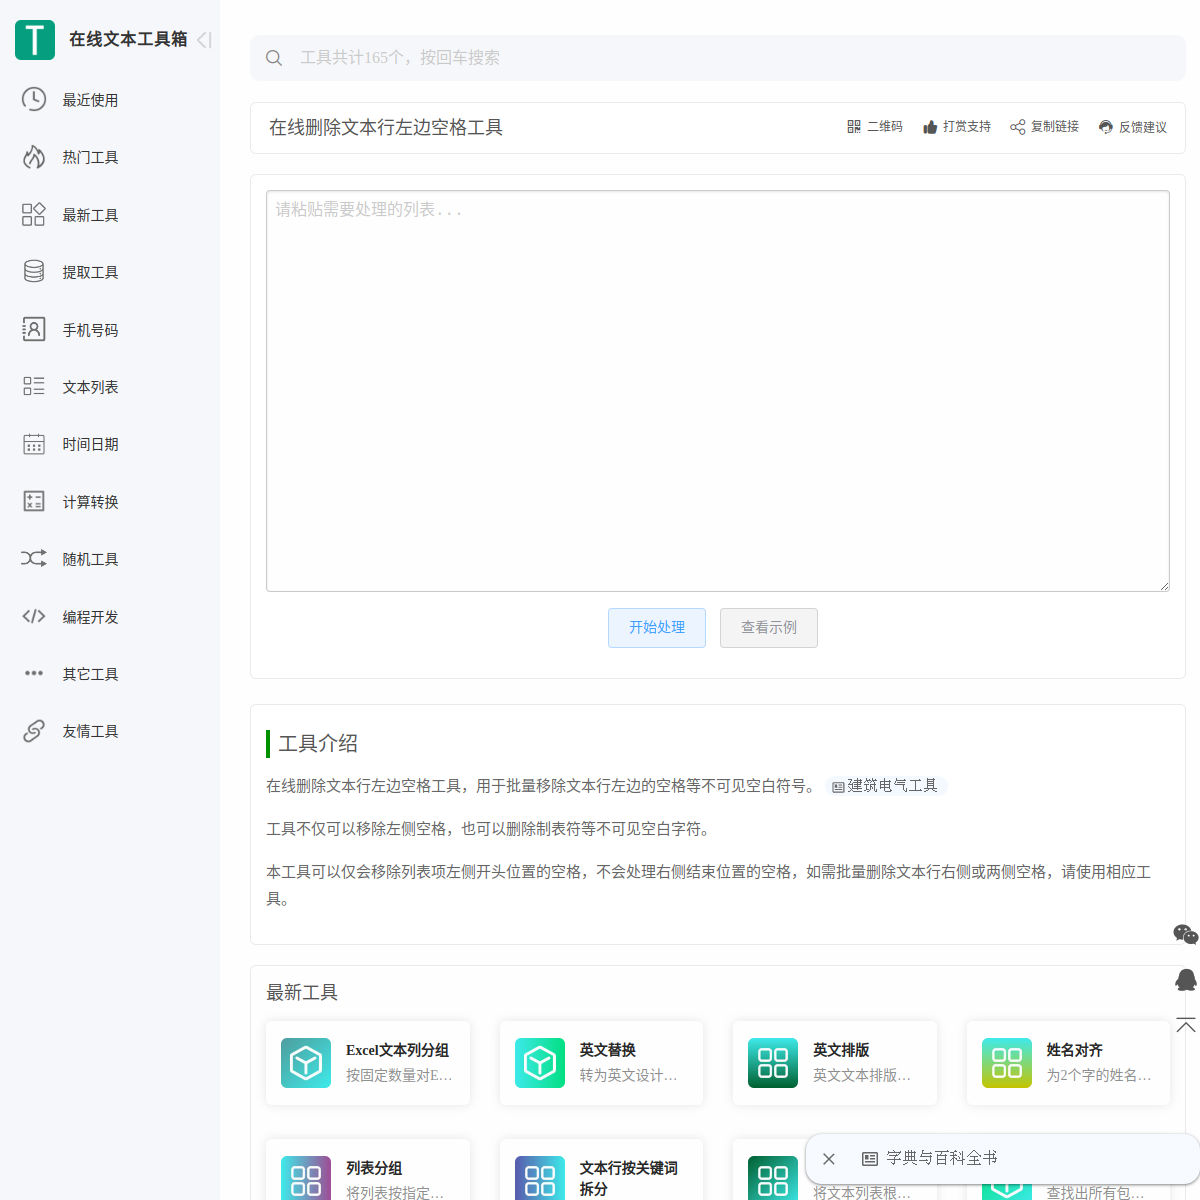Open the 文本列表 list icon

pyautogui.click(x=34, y=386)
